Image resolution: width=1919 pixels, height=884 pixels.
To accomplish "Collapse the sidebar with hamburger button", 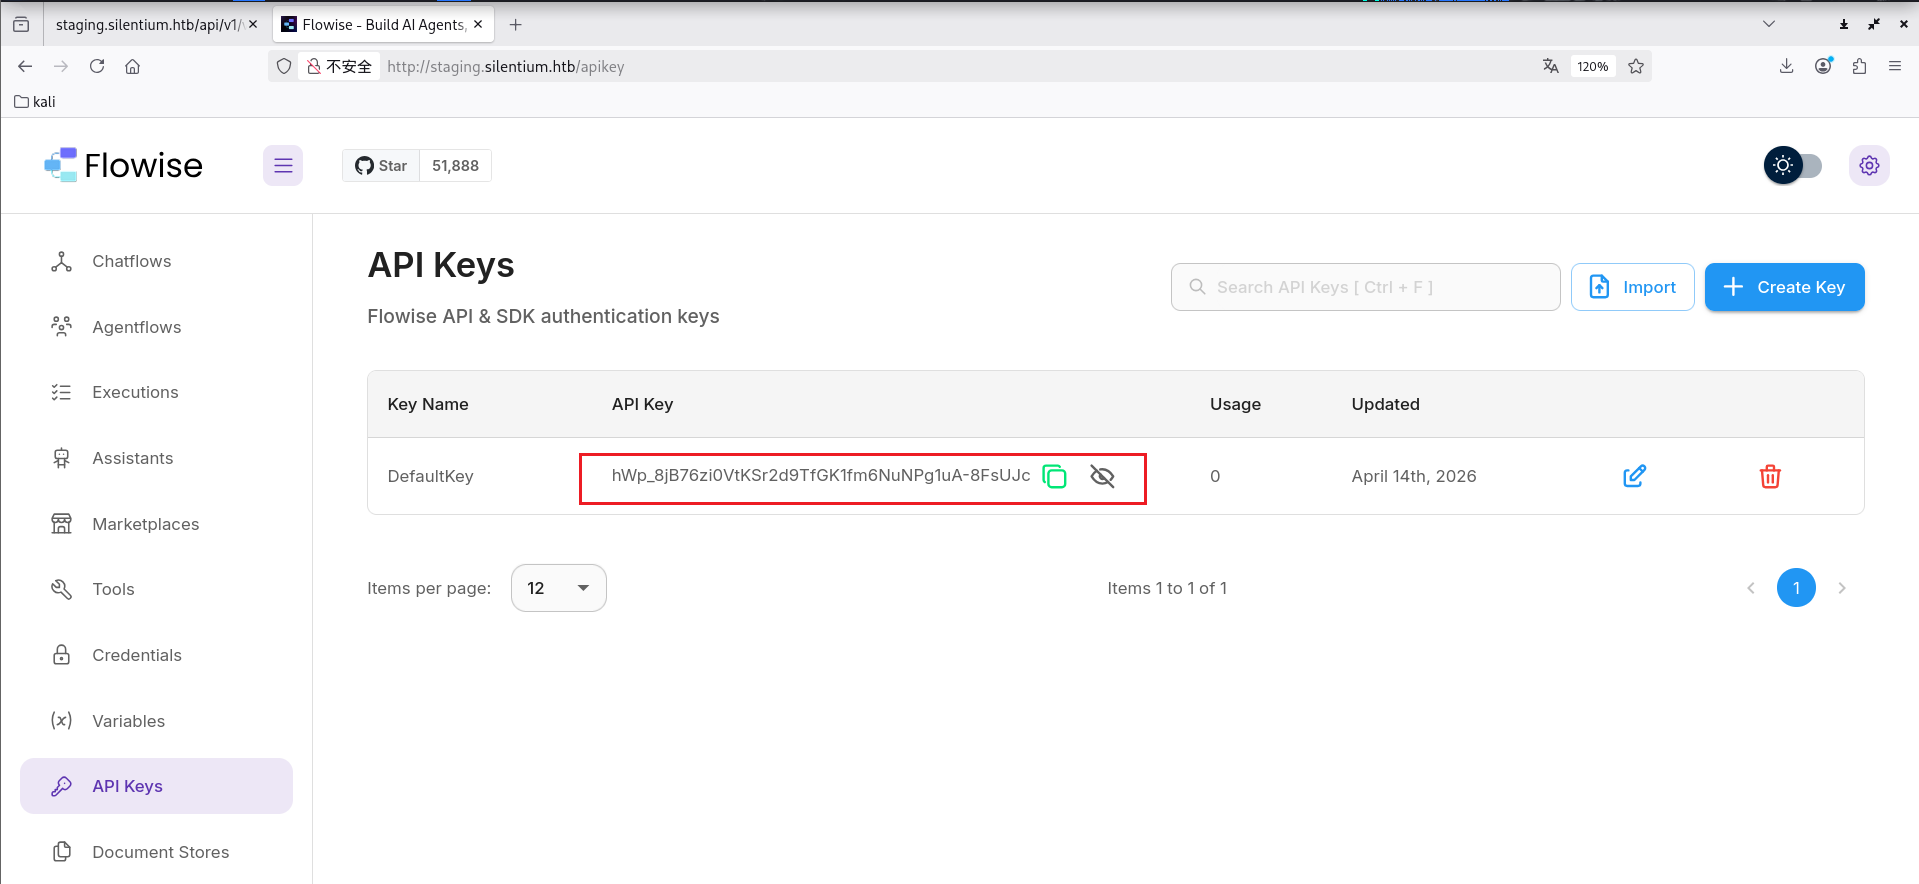I will (x=283, y=165).
